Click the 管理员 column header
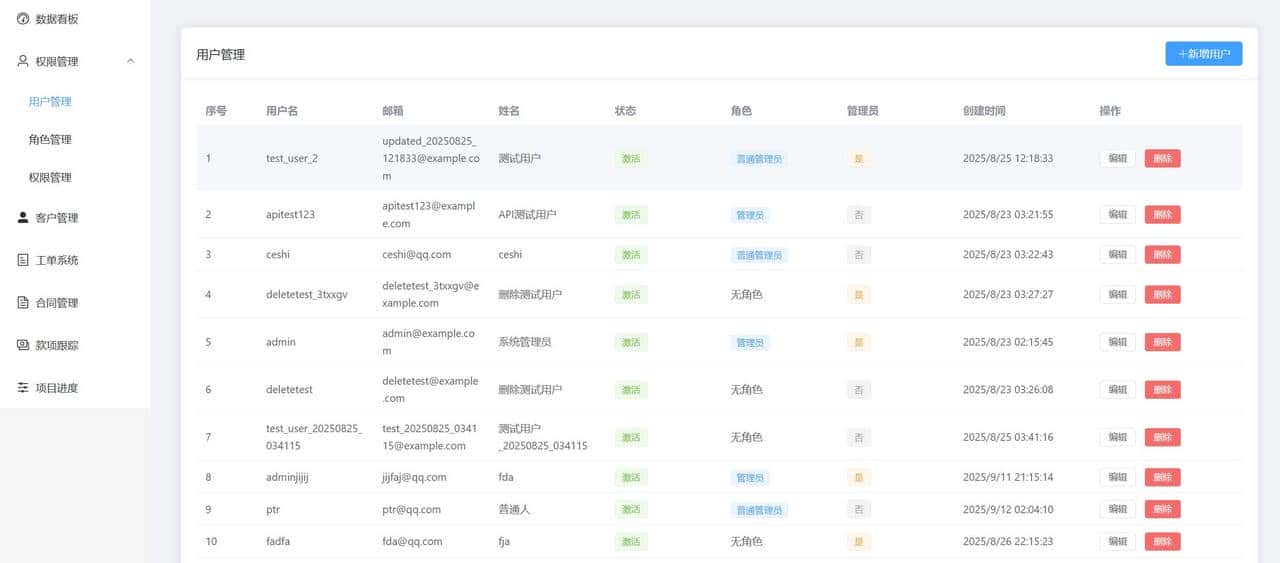 point(863,111)
